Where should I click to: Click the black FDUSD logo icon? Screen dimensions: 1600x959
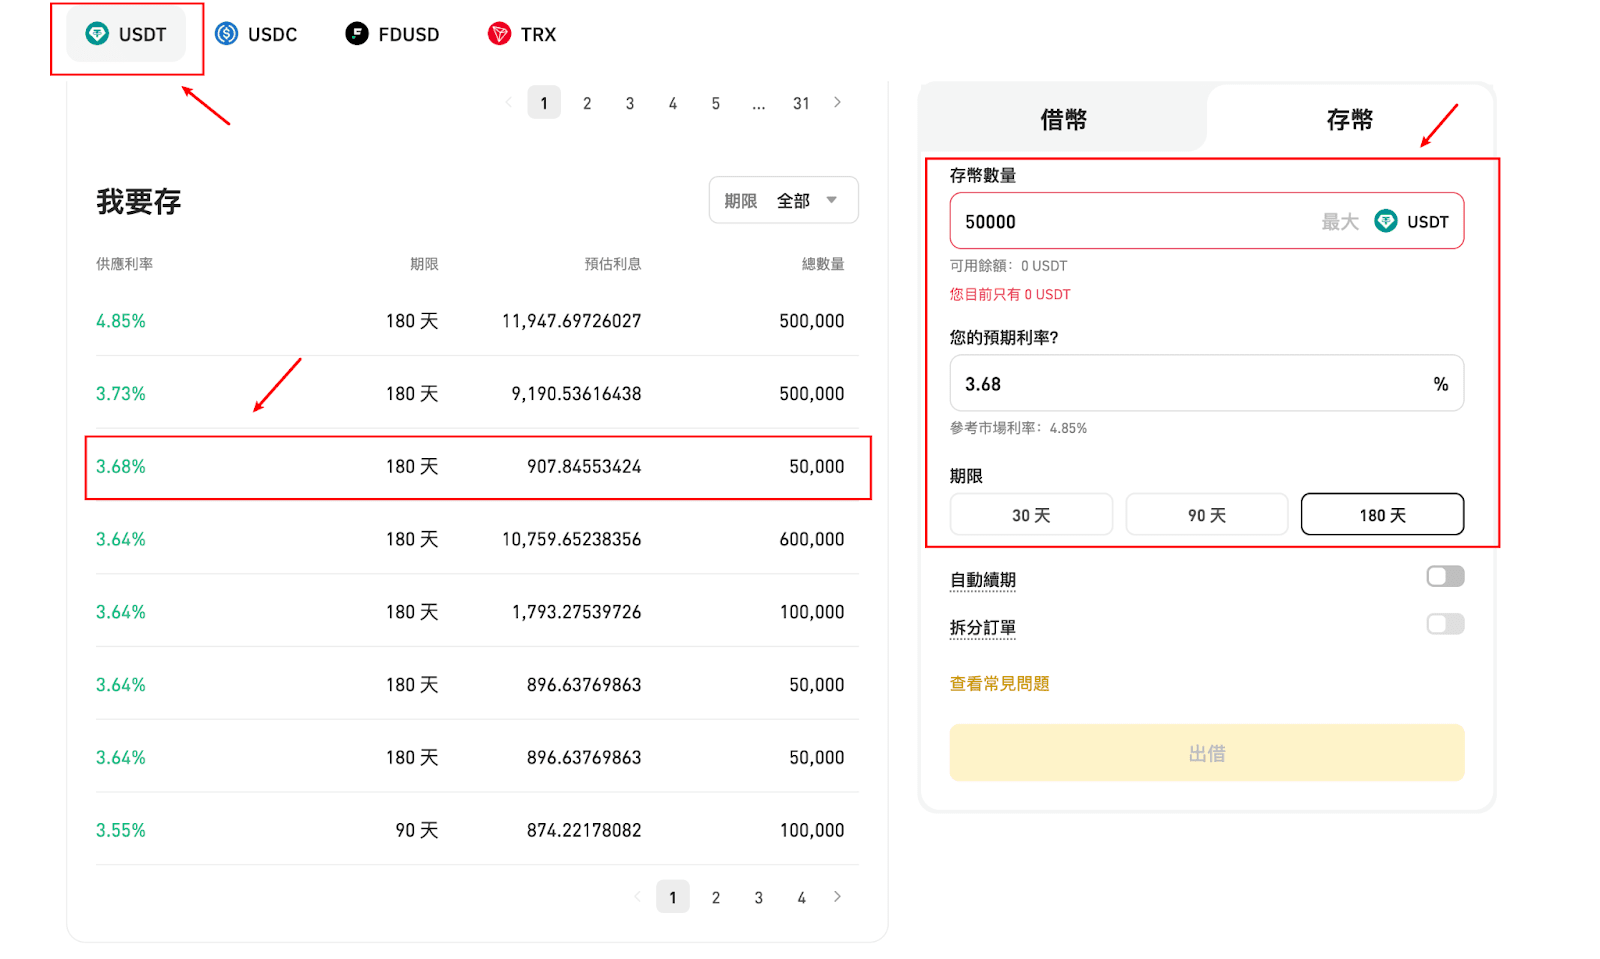click(x=357, y=34)
